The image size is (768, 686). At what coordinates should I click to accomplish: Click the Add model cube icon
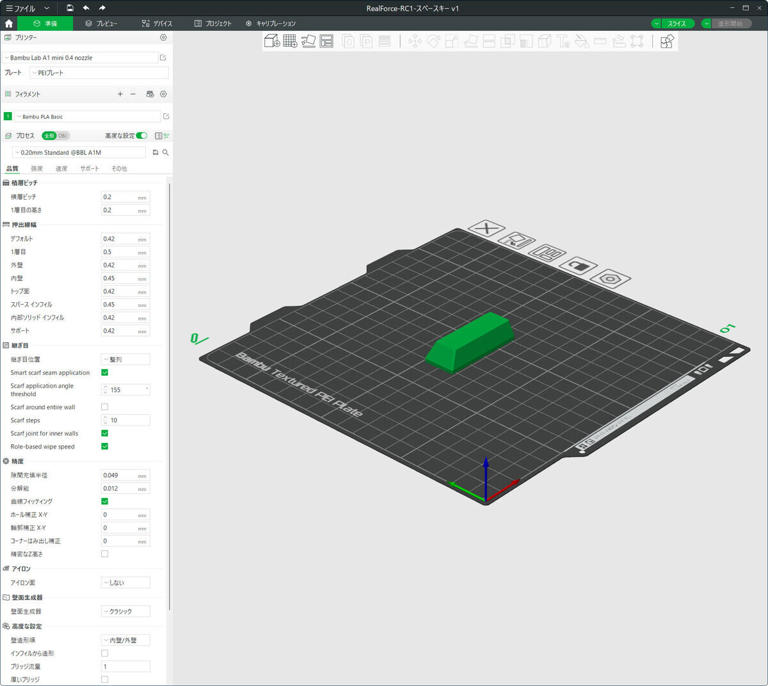[x=271, y=41]
